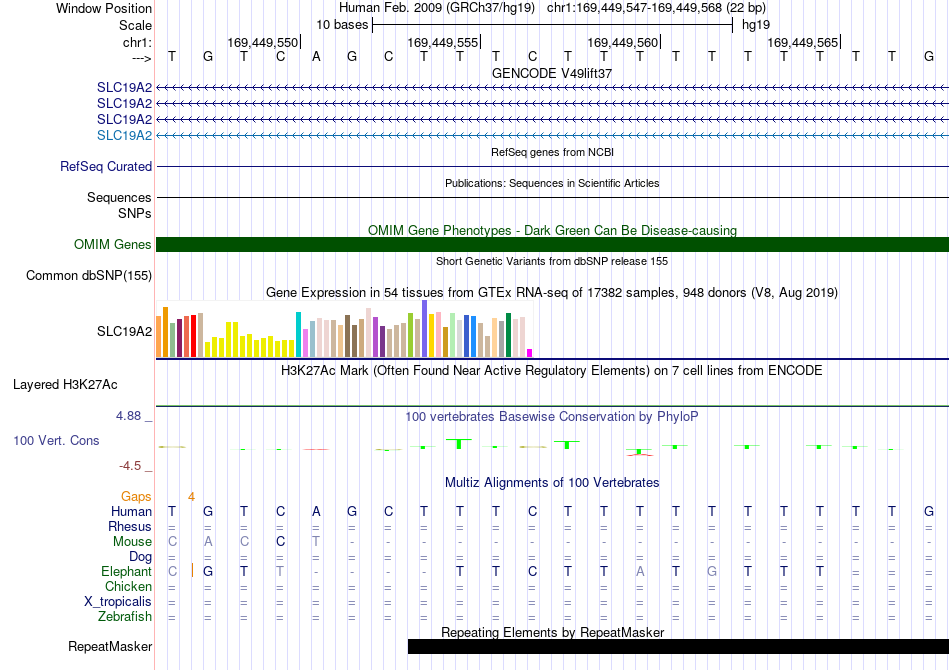Click the cyan GTEx expression bar
The image size is (950, 670).
[x=298, y=334]
